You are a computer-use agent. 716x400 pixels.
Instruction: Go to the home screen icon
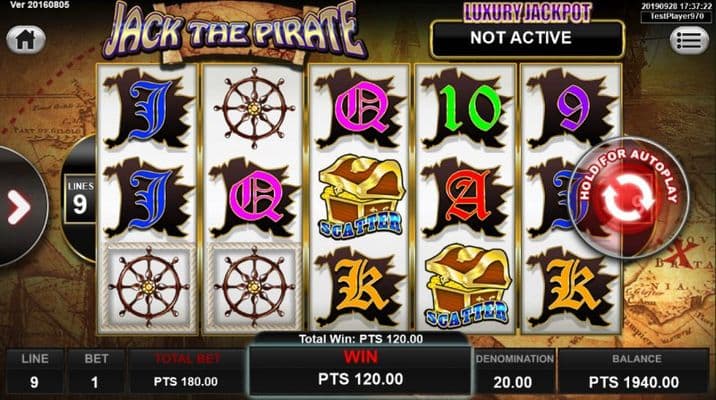point(26,40)
